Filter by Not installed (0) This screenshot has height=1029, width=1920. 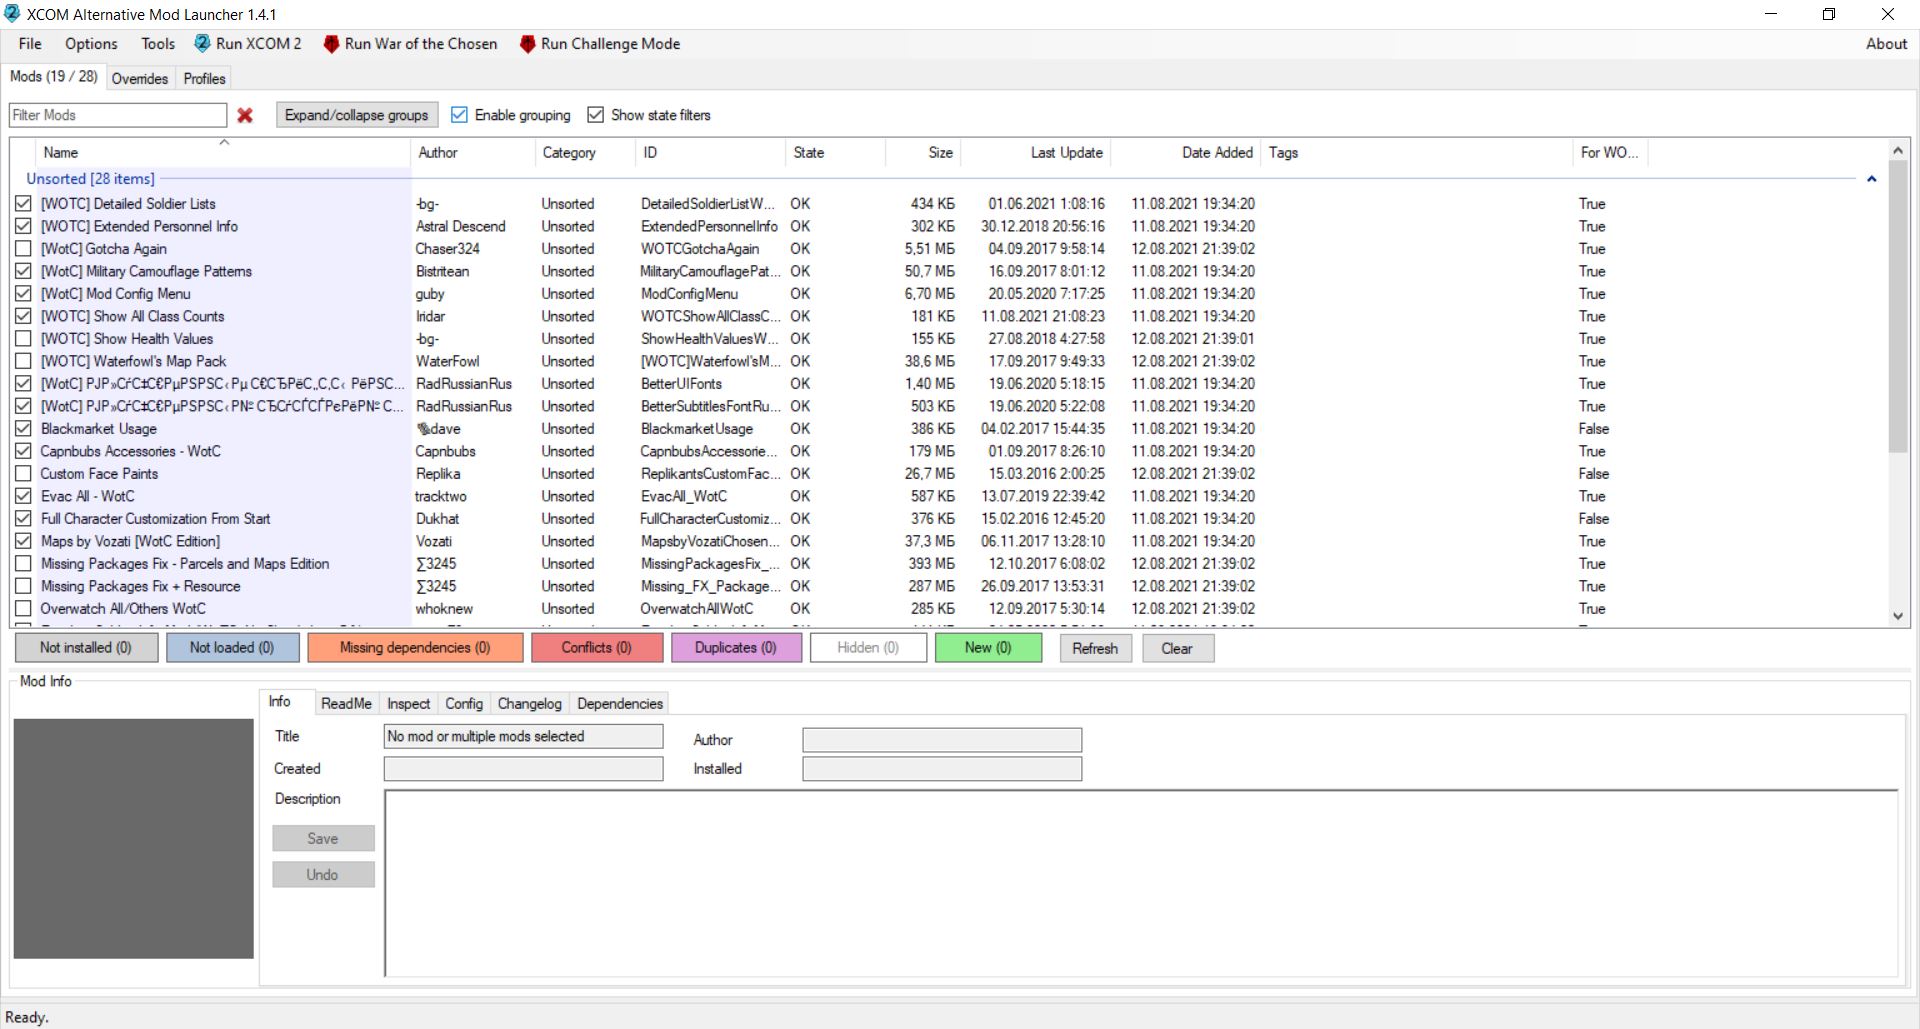pyautogui.click(x=86, y=648)
